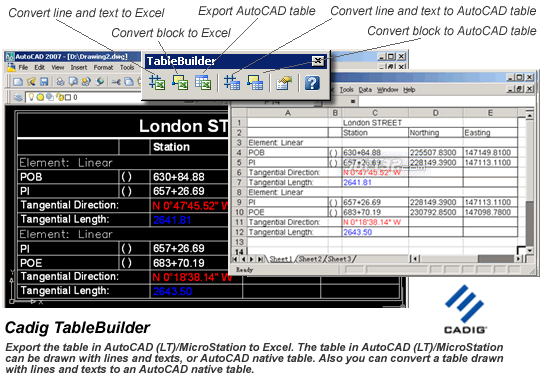The image size is (540, 380).
Task: Select column A header in Excel
Action: pyautogui.click(x=288, y=113)
